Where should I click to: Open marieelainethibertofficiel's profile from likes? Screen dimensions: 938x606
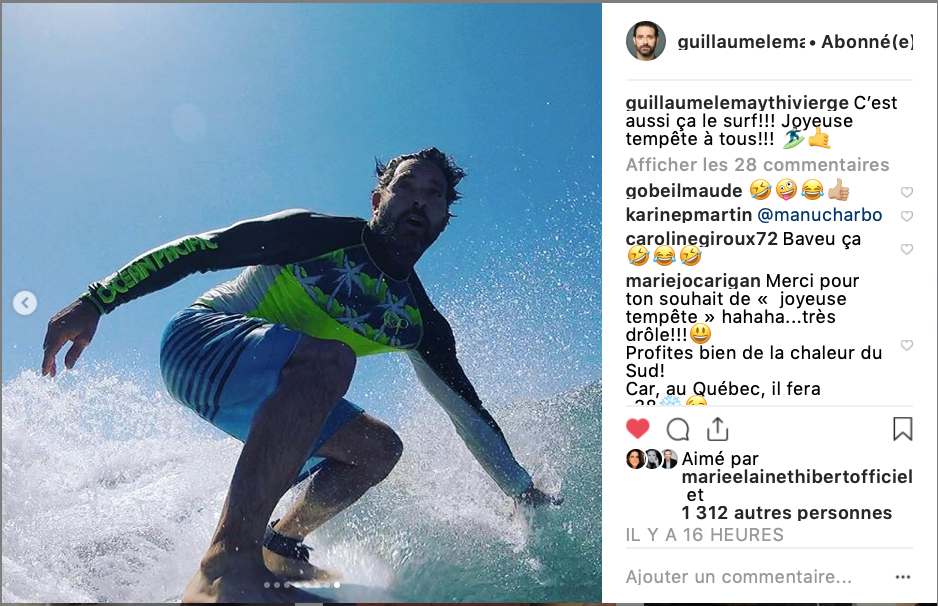pos(797,477)
